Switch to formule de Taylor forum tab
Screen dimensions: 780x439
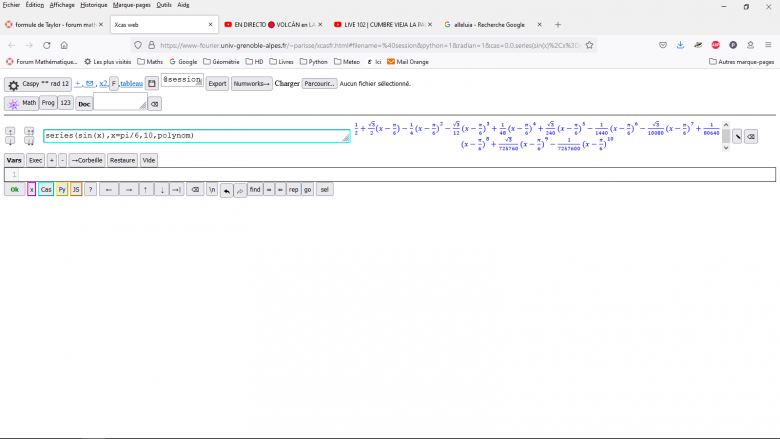tap(54, 25)
